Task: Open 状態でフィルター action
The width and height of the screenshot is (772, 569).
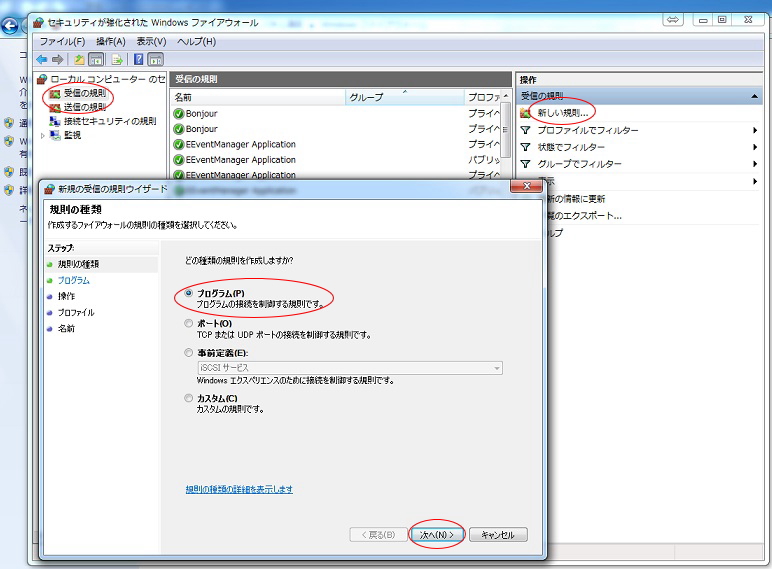Action: pyautogui.click(x=571, y=147)
